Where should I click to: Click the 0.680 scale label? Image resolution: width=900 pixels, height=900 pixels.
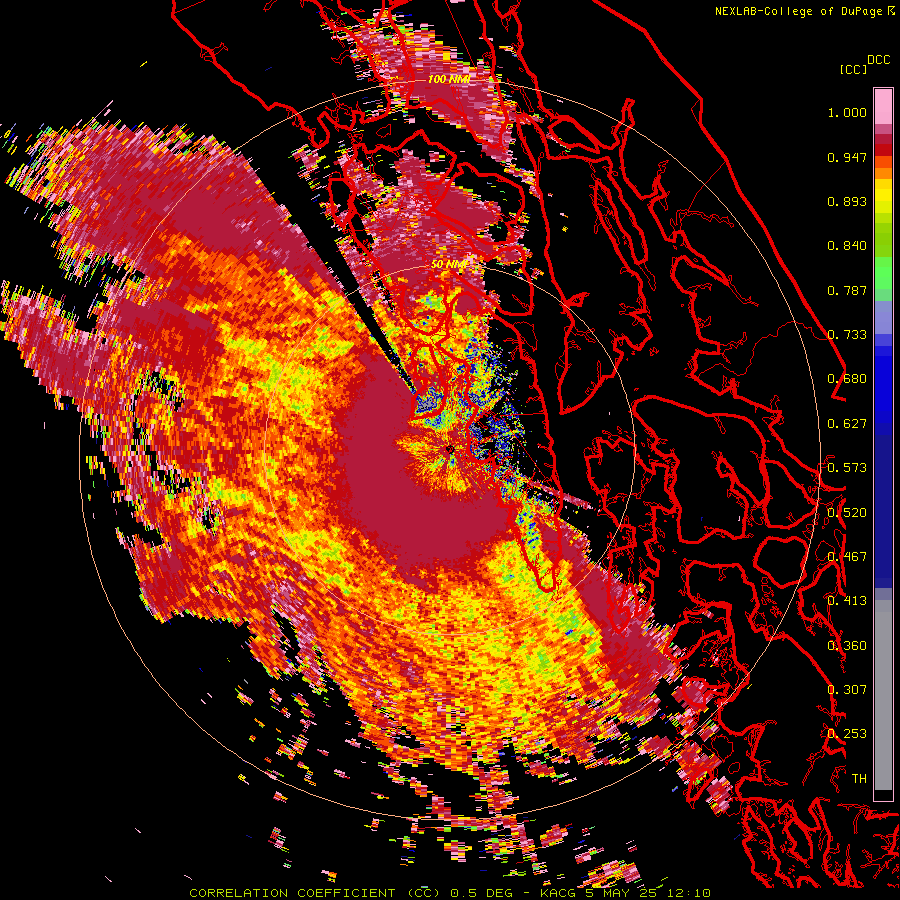[x=847, y=379]
